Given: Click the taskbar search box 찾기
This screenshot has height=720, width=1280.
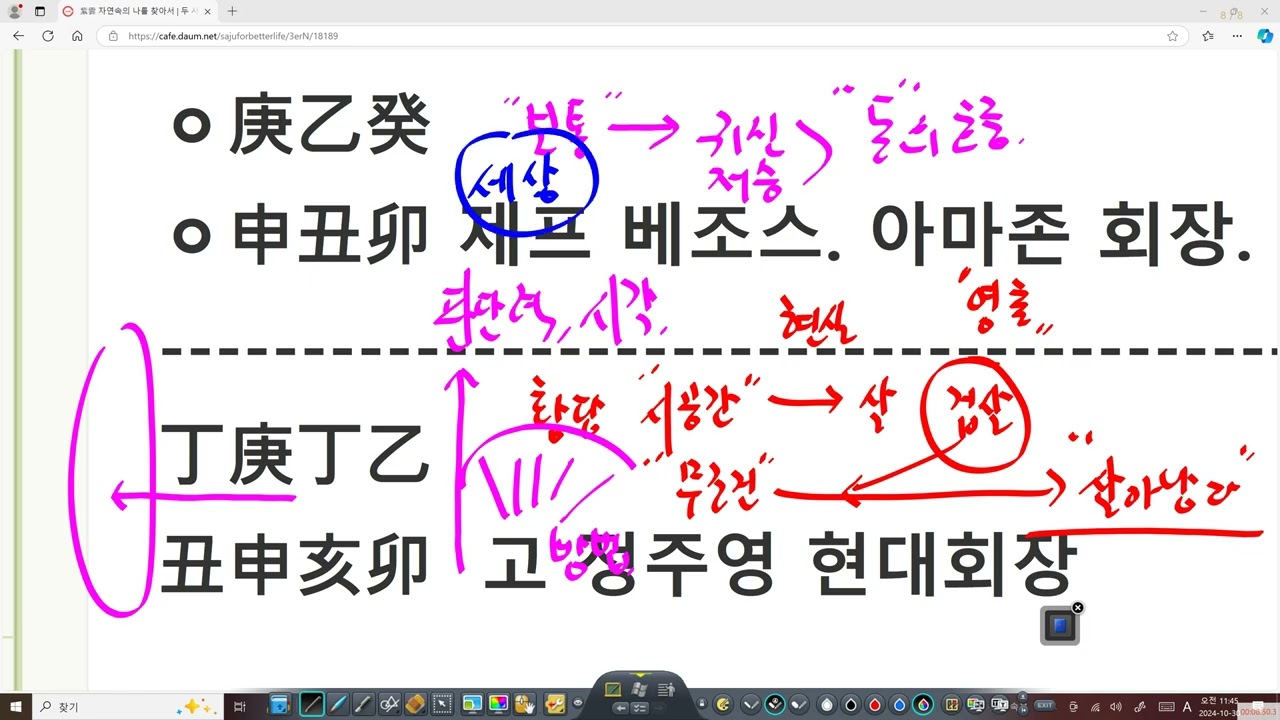Looking at the screenshot, I should (126, 706).
